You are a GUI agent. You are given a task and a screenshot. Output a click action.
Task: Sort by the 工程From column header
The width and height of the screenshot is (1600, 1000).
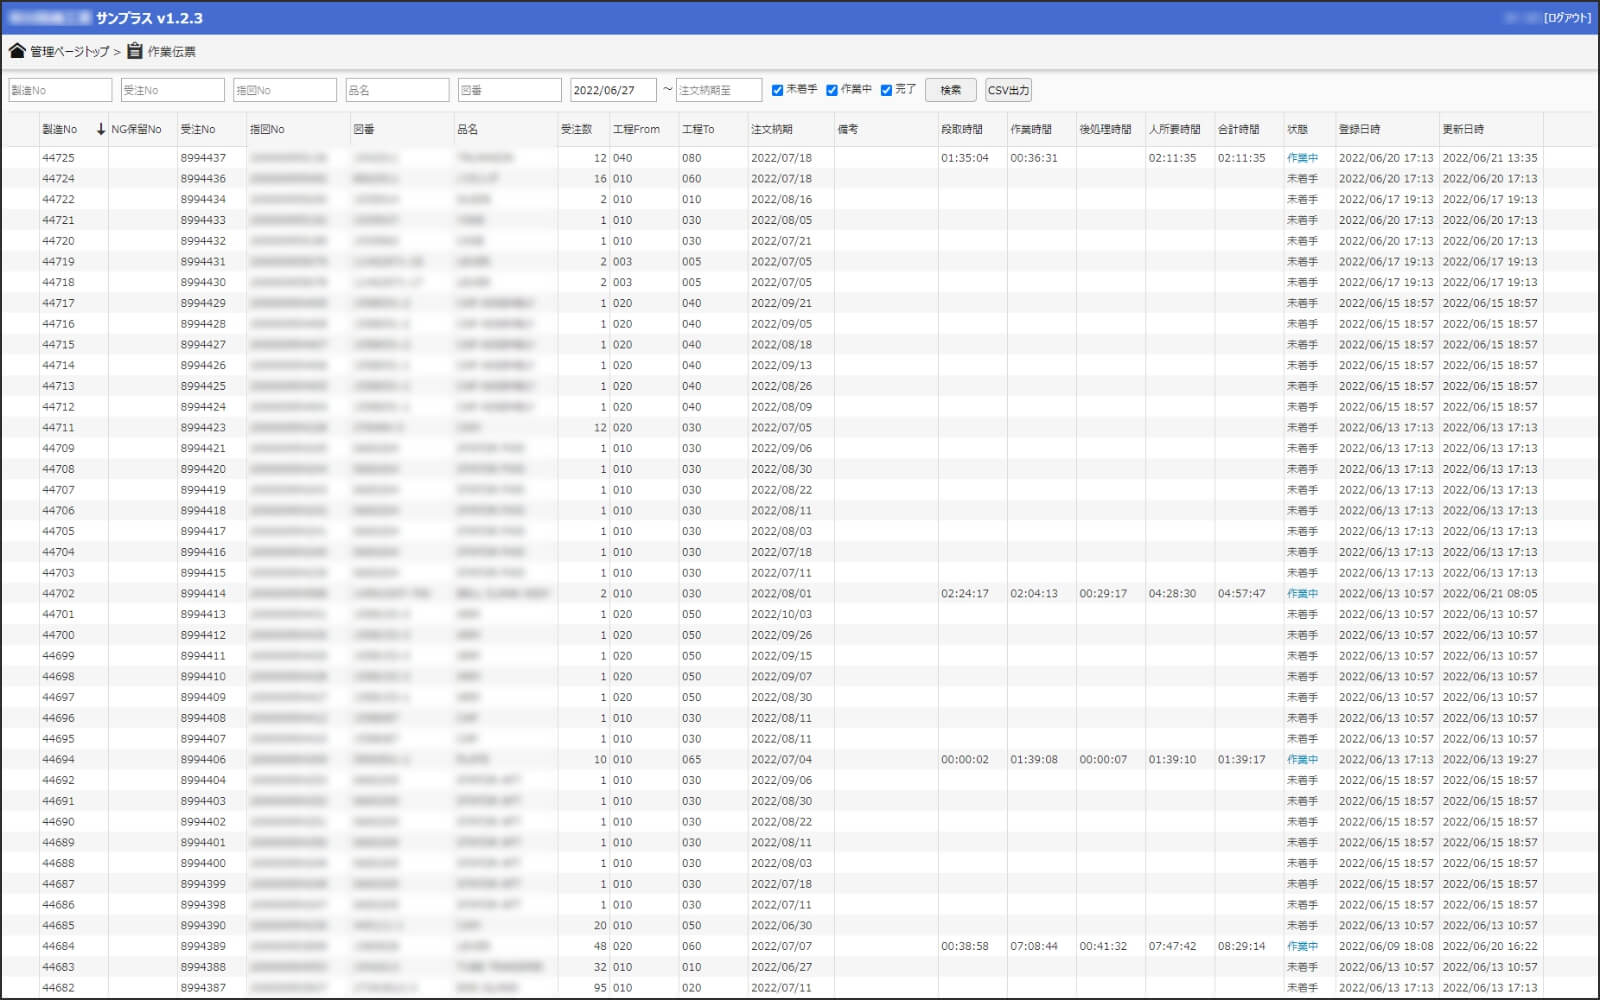pyautogui.click(x=637, y=129)
